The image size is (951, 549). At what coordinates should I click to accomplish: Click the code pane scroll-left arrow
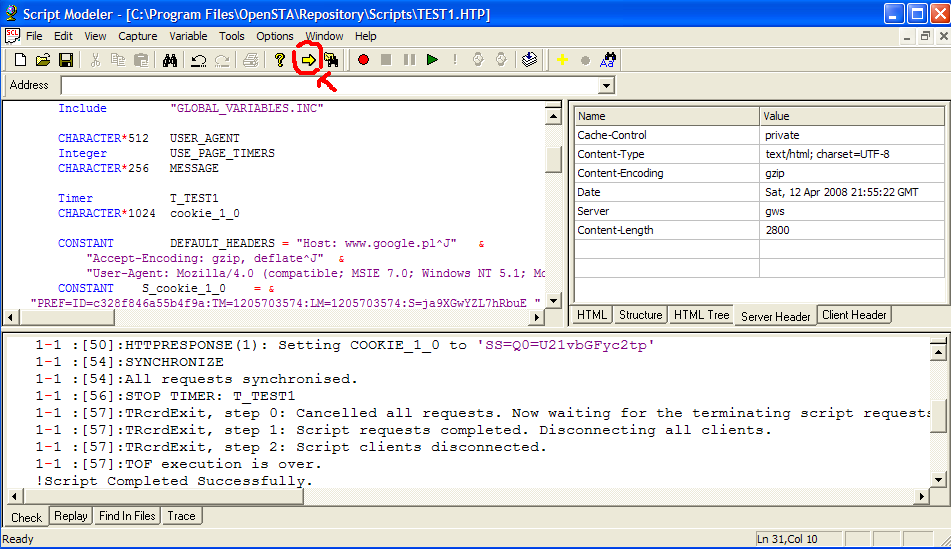click(x=11, y=317)
